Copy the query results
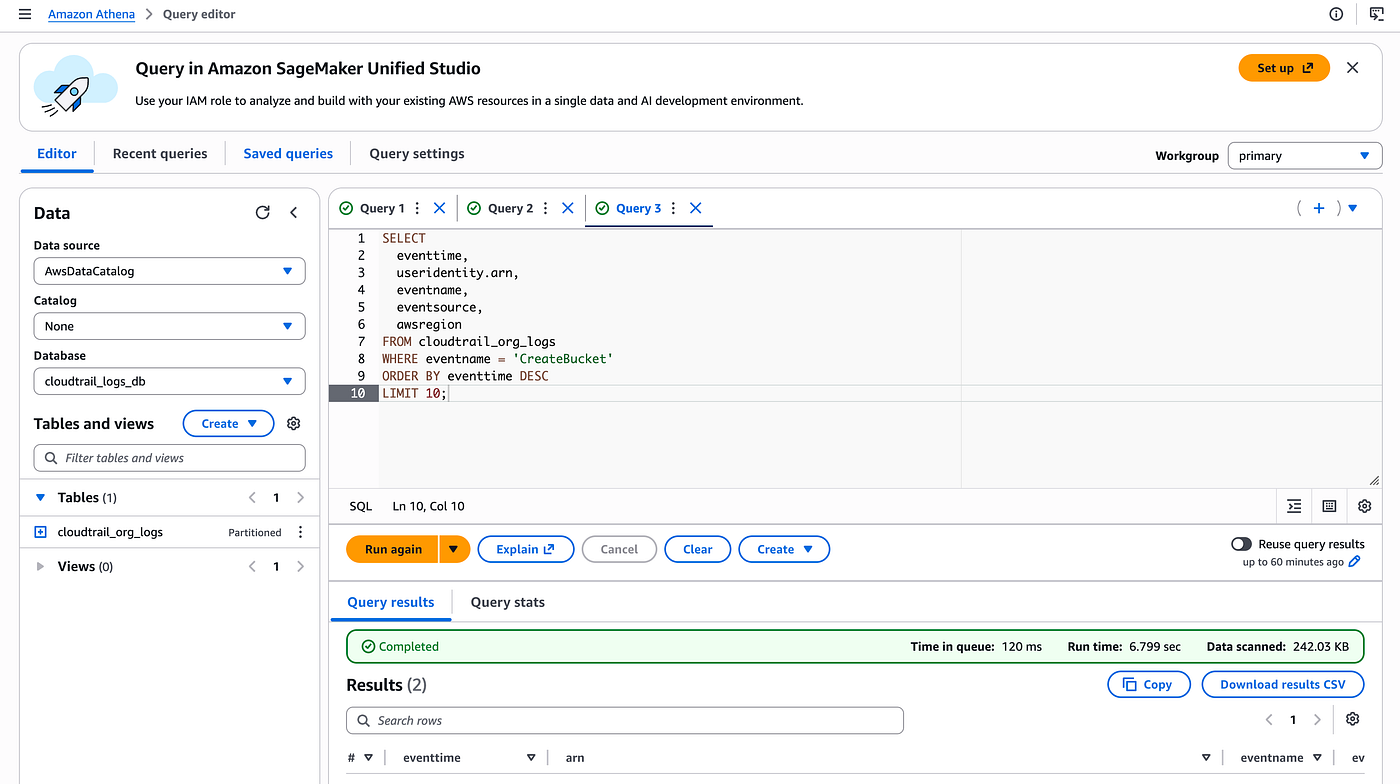This screenshot has width=1400, height=784. [x=1149, y=684]
